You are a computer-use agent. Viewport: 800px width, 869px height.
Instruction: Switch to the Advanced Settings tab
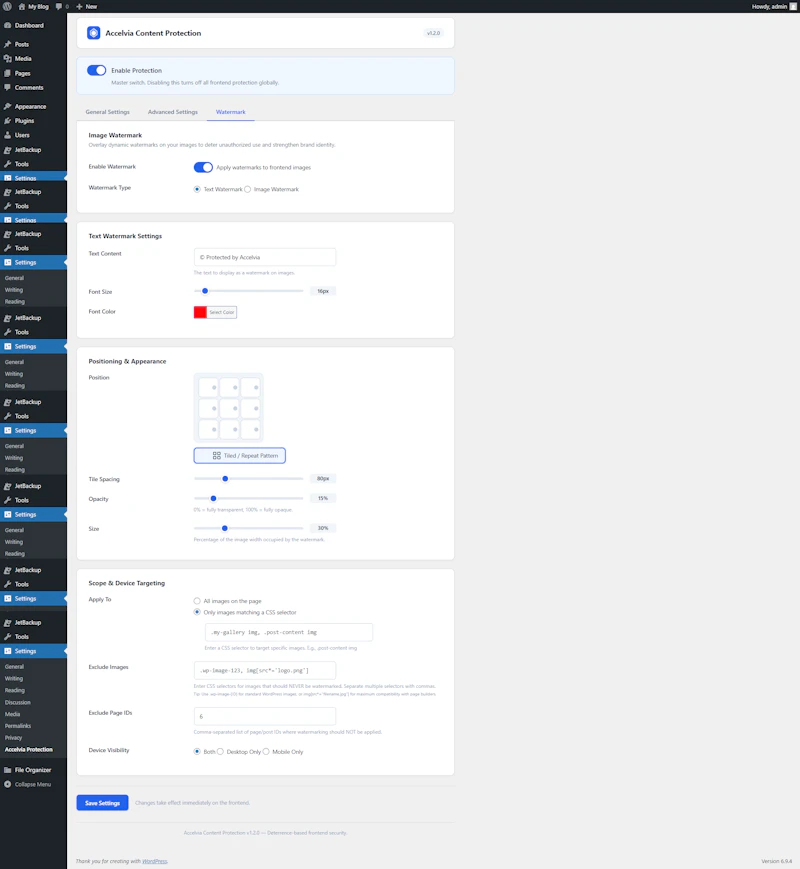172,112
